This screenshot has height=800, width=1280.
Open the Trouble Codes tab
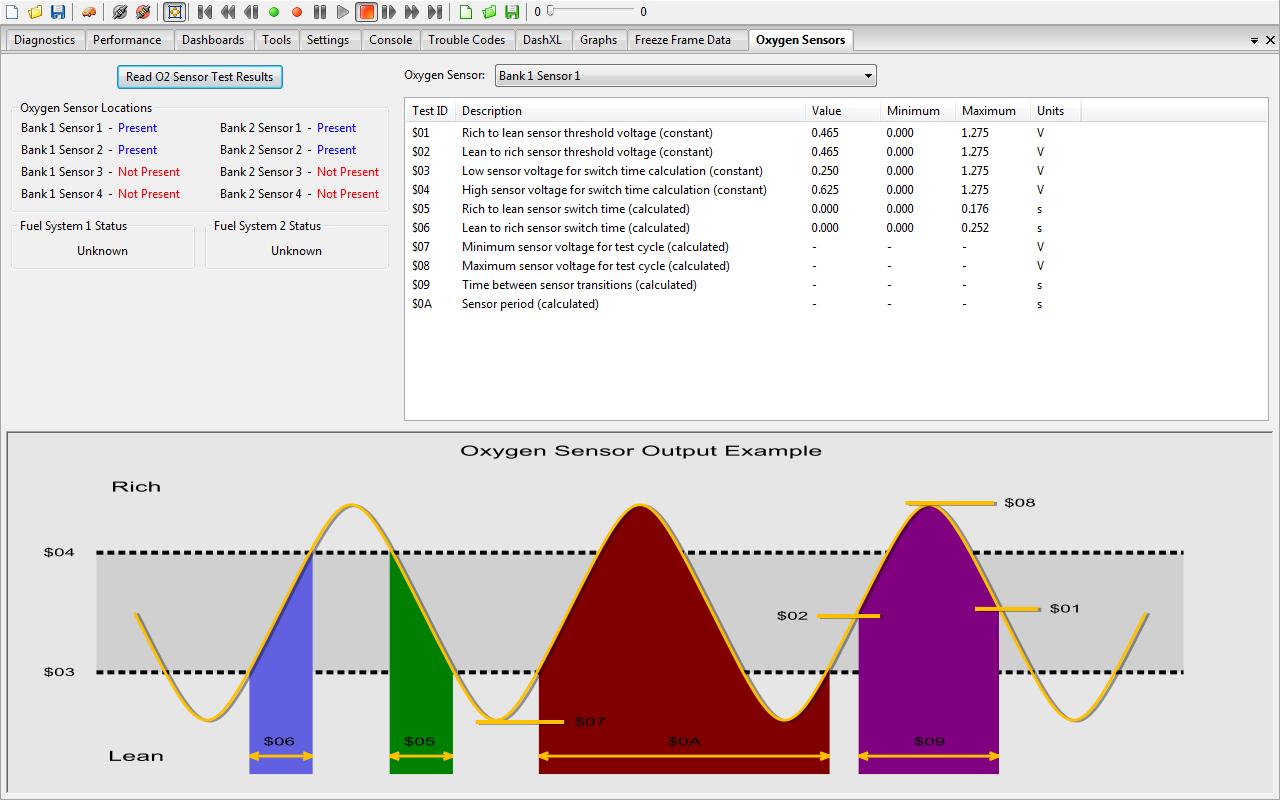click(x=467, y=40)
